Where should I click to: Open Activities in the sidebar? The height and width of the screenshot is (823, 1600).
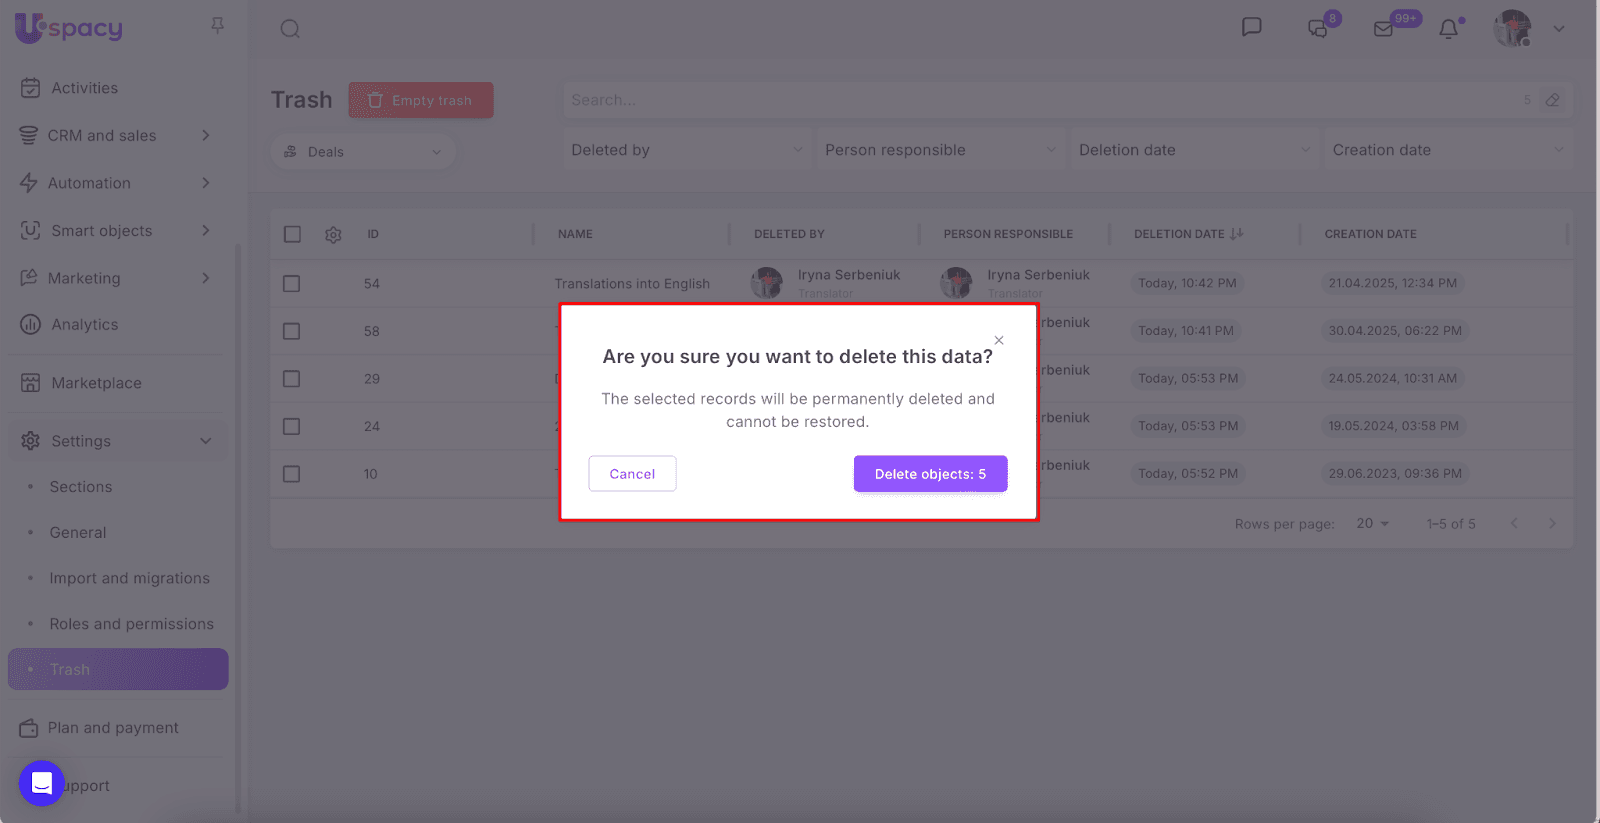[x=84, y=88]
